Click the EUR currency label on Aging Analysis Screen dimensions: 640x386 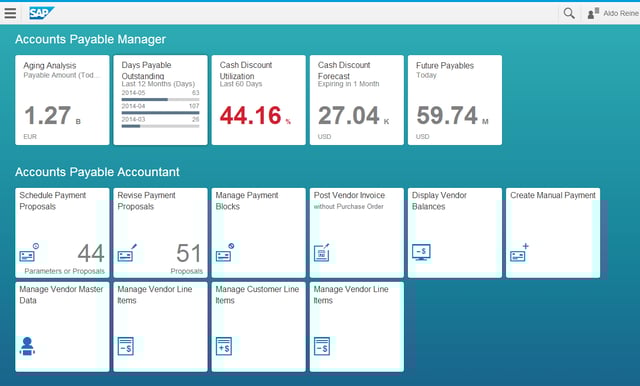point(30,137)
